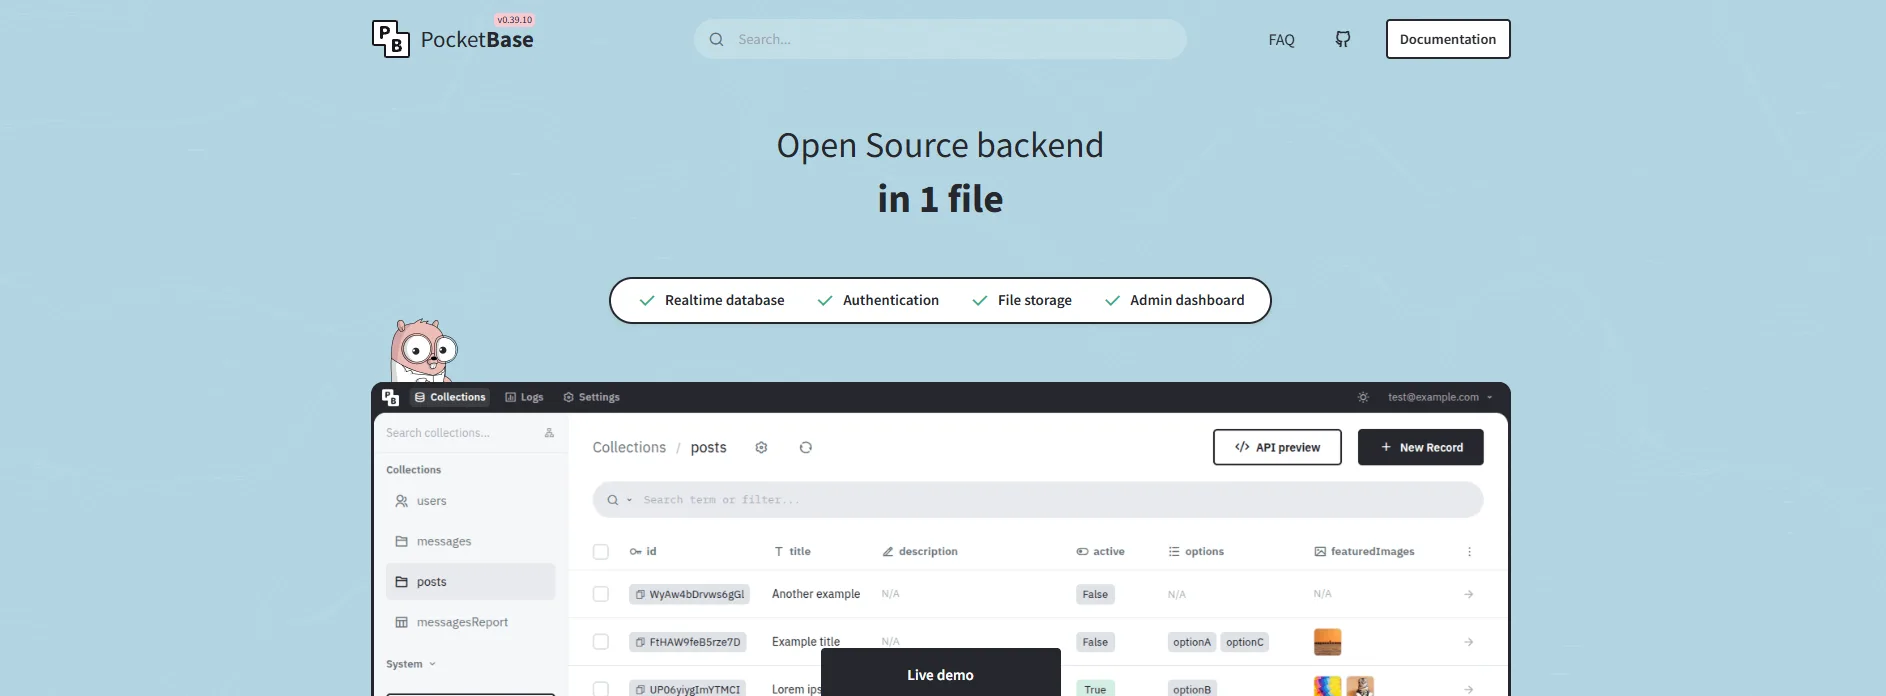Click the True badge

point(1095,689)
